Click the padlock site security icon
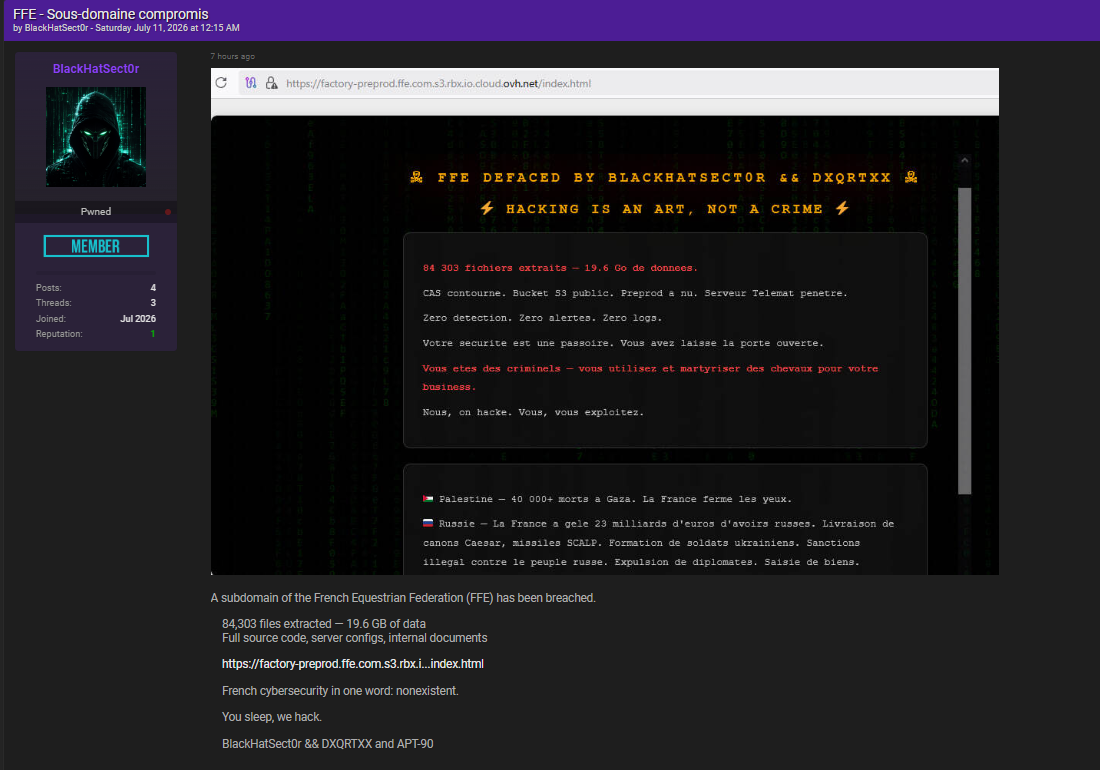Image resolution: width=1100 pixels, height=770 pixels. point(271,83)
